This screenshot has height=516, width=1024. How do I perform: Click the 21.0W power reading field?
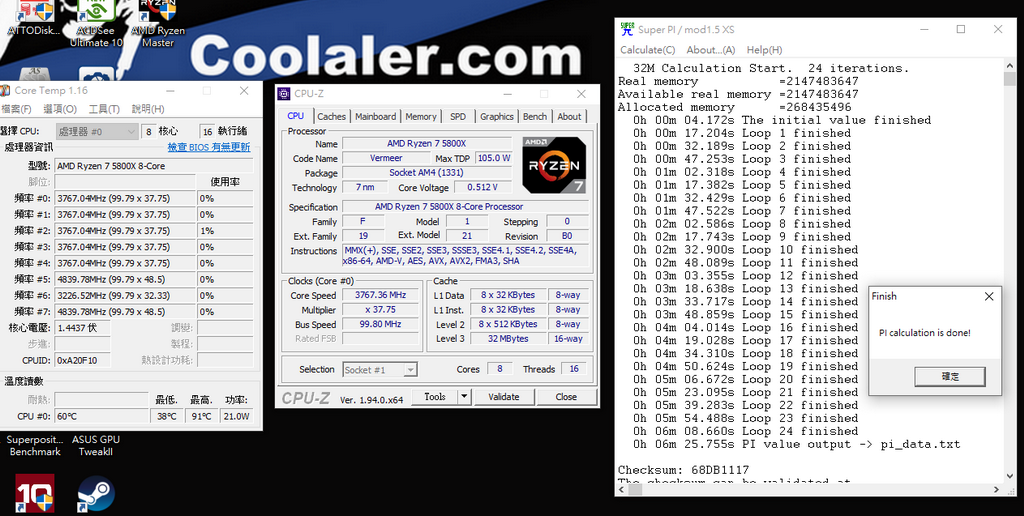(236, 416)
